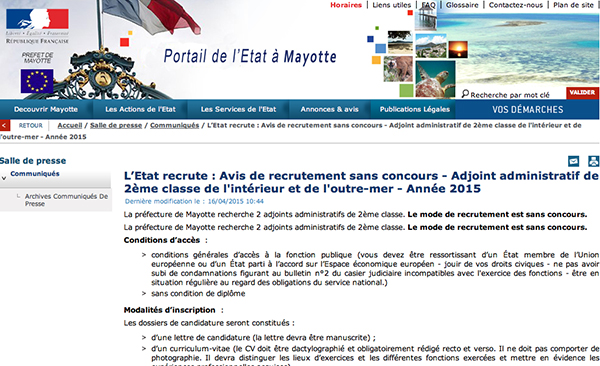
Task: Click the red VALIDER button
Action: click(x=582, y=93)
